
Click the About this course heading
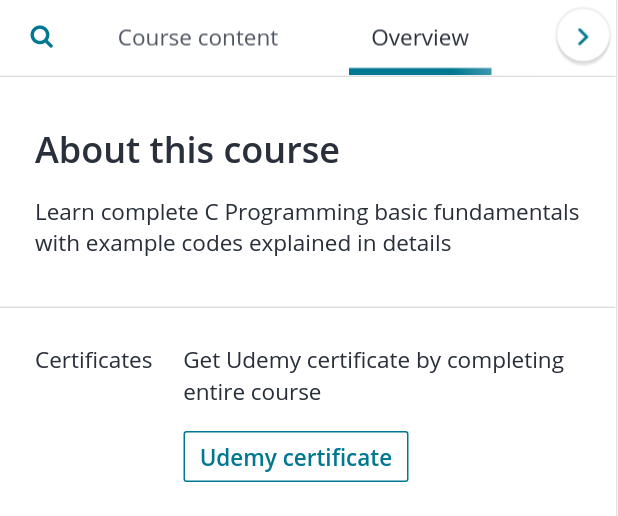[x=187, y=150]
